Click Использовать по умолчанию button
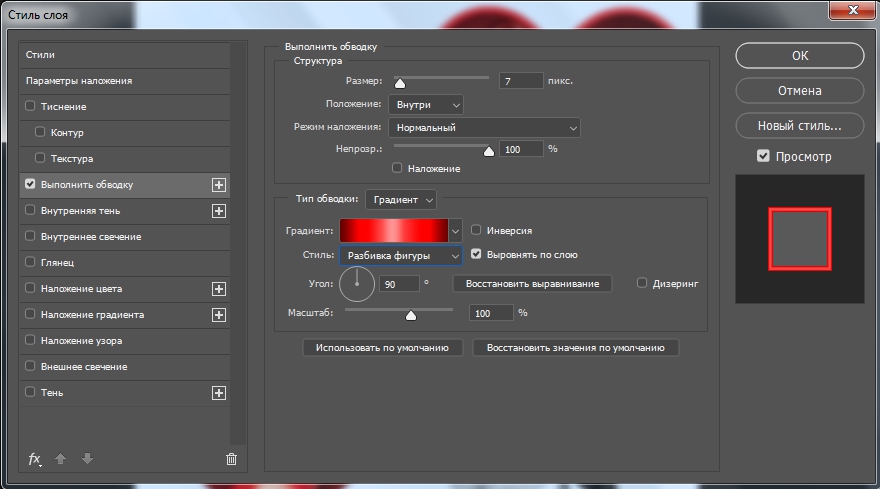This screenshot has height=489, width=880. point(382,348)
